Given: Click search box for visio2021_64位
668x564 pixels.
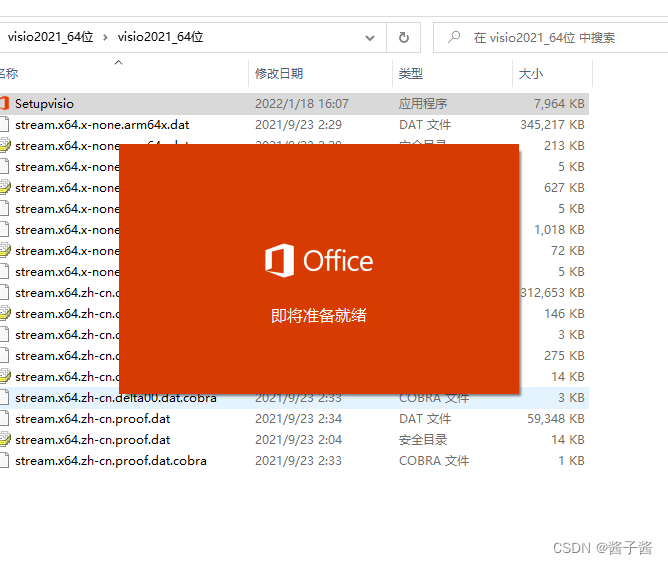Looking at the screenshot, I should [x=550, y=37].
